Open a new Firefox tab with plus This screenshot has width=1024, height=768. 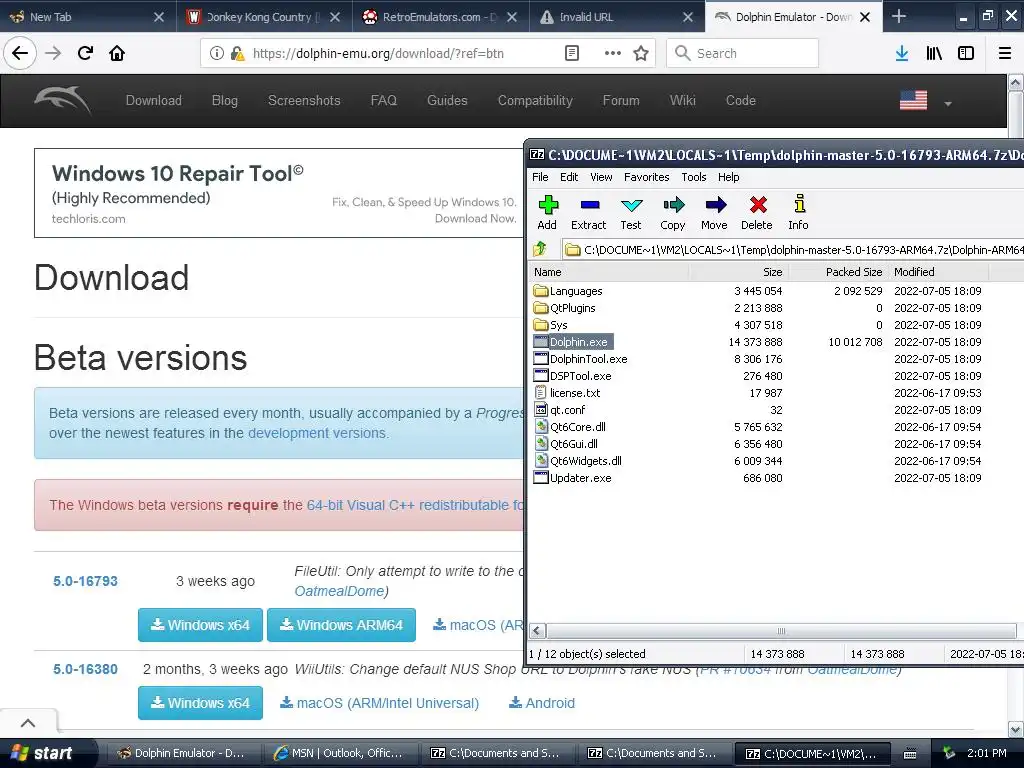(x=899, y=16)
